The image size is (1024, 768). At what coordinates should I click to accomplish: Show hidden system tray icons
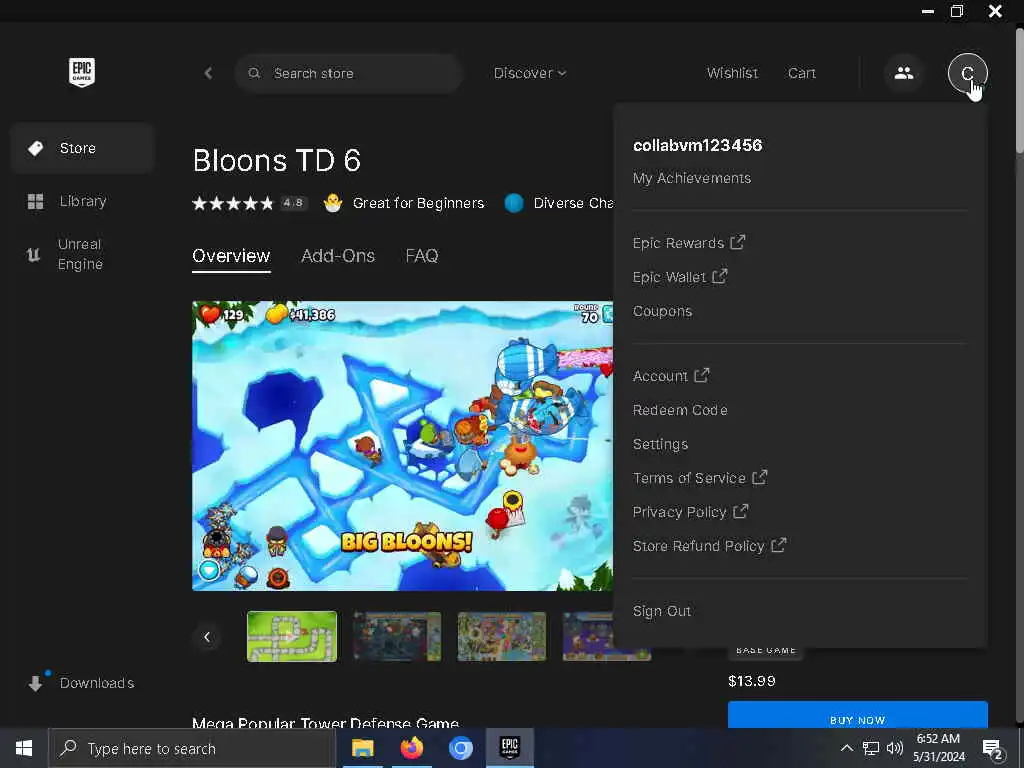847,748
